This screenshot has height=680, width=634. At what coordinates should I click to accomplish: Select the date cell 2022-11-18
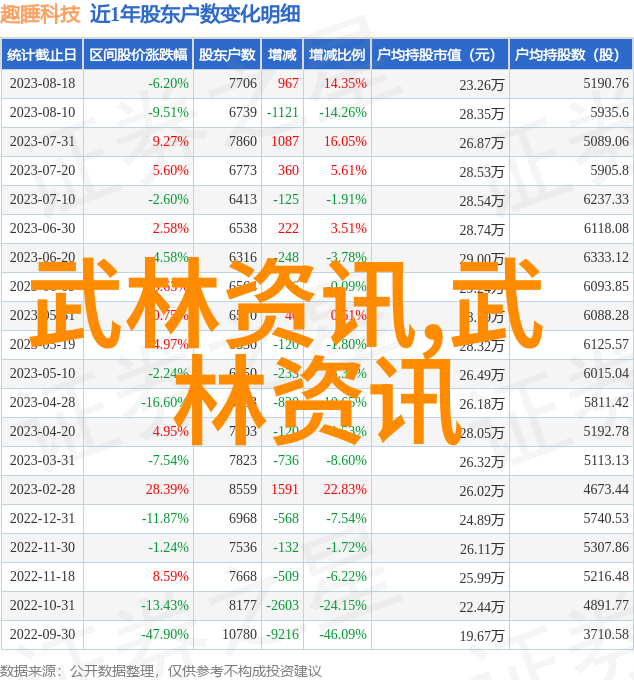pyautogui.click(x=42, y=576)
